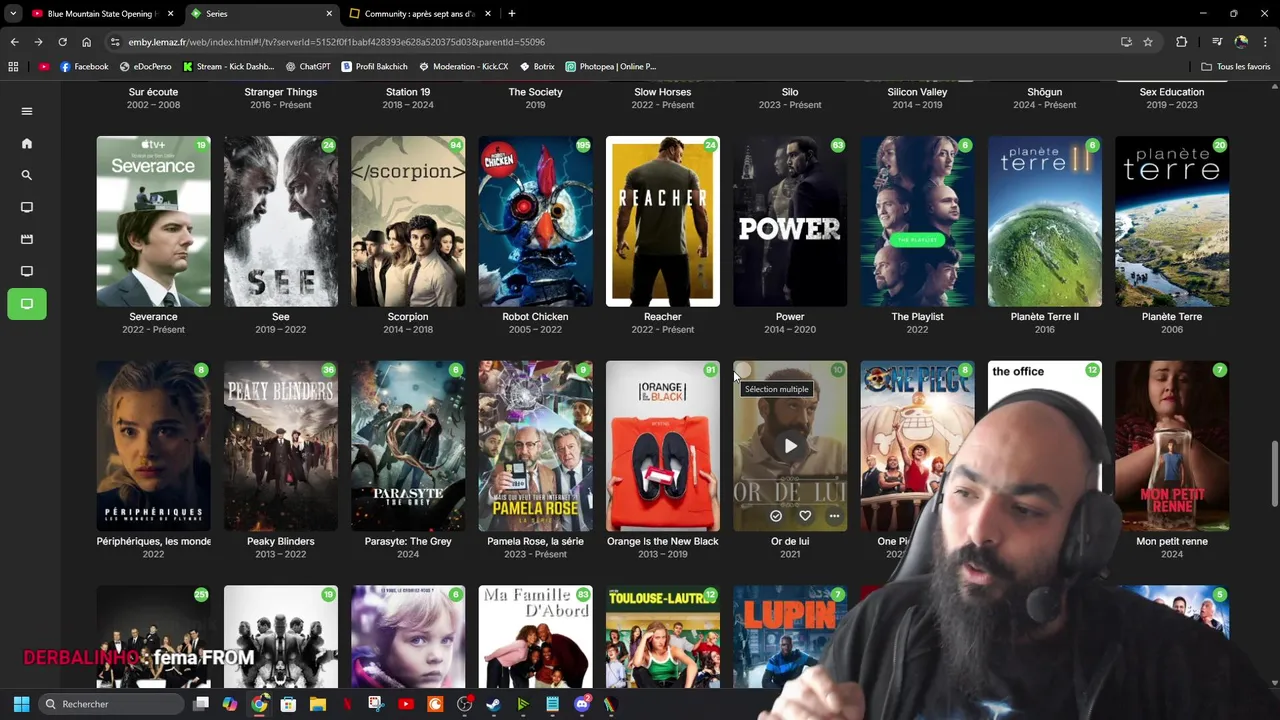Viewport: 1280px width, 720px height.
Task: Click the Sex Education title text
Action: (x=1172, y=92)
